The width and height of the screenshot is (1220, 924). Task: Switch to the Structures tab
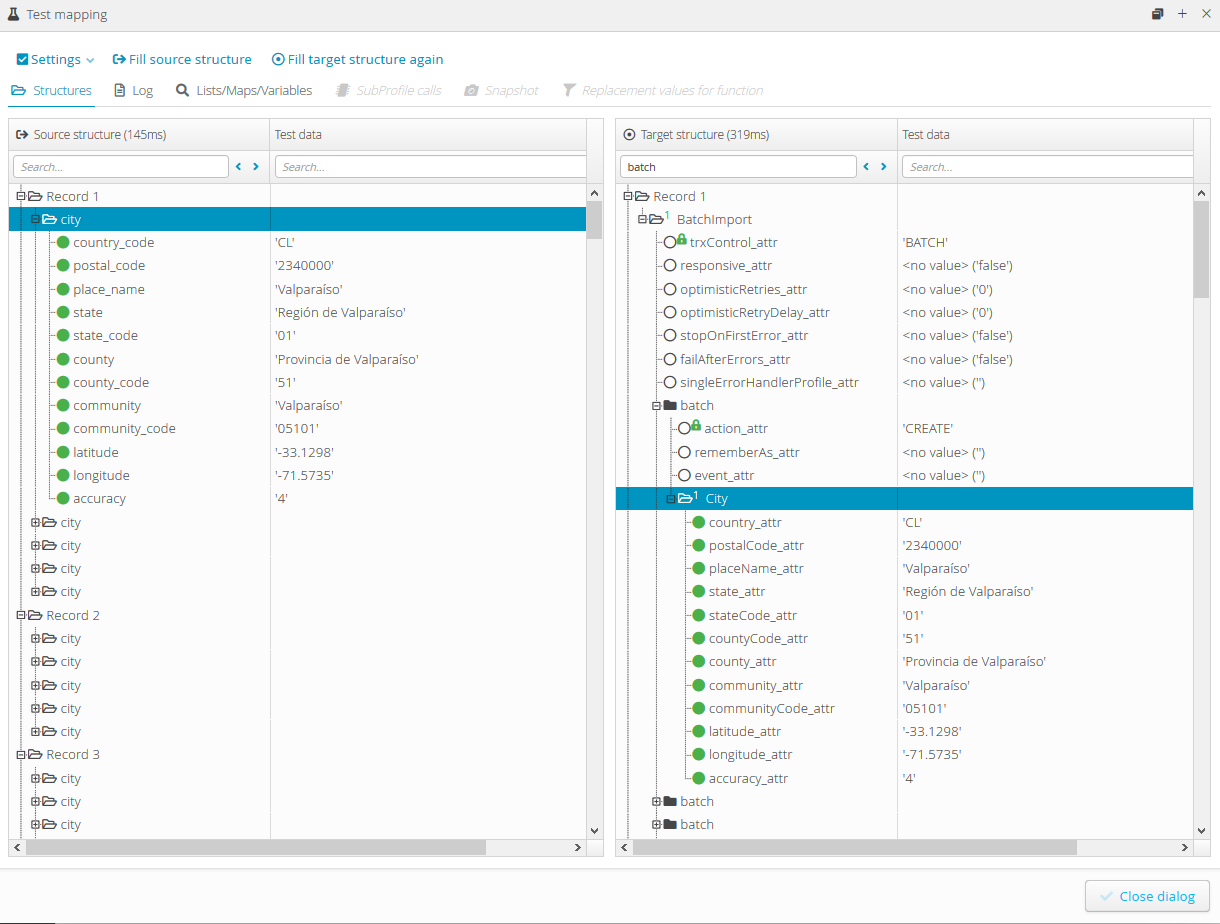tap(52, 90)
